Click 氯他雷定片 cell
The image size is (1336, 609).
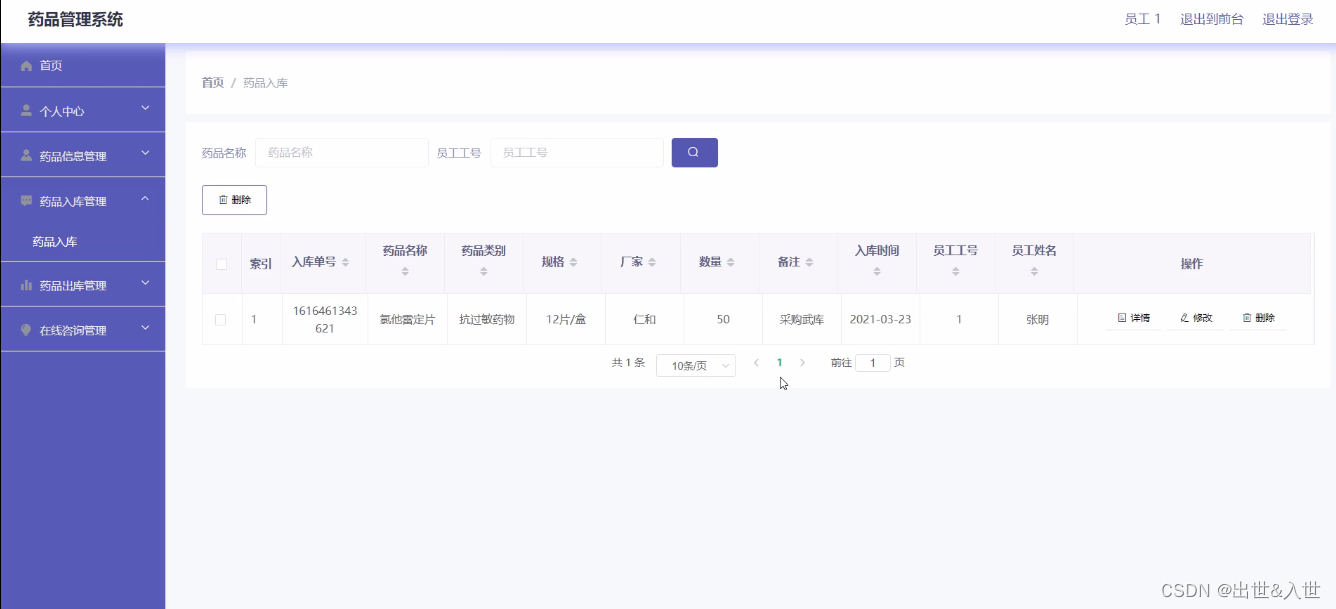pyautogui.click(x=407, y=320)
